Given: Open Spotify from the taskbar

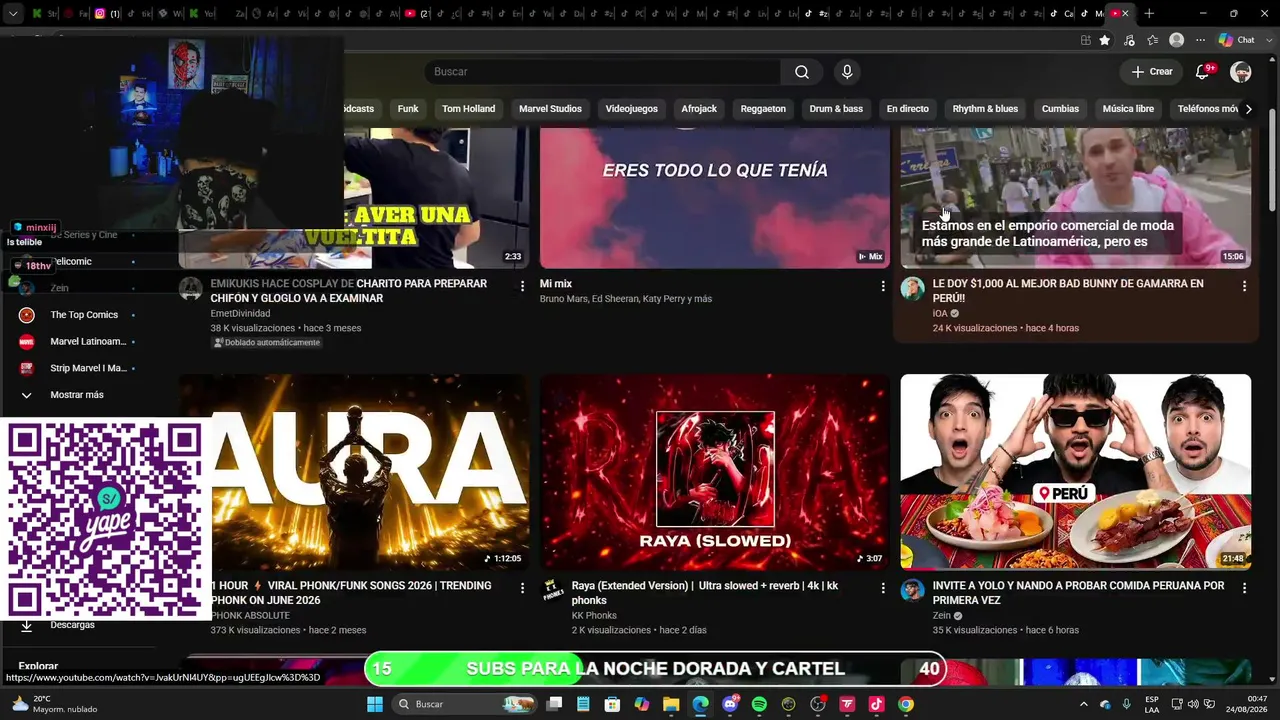Looking at the screenshot, I should 759,704.
